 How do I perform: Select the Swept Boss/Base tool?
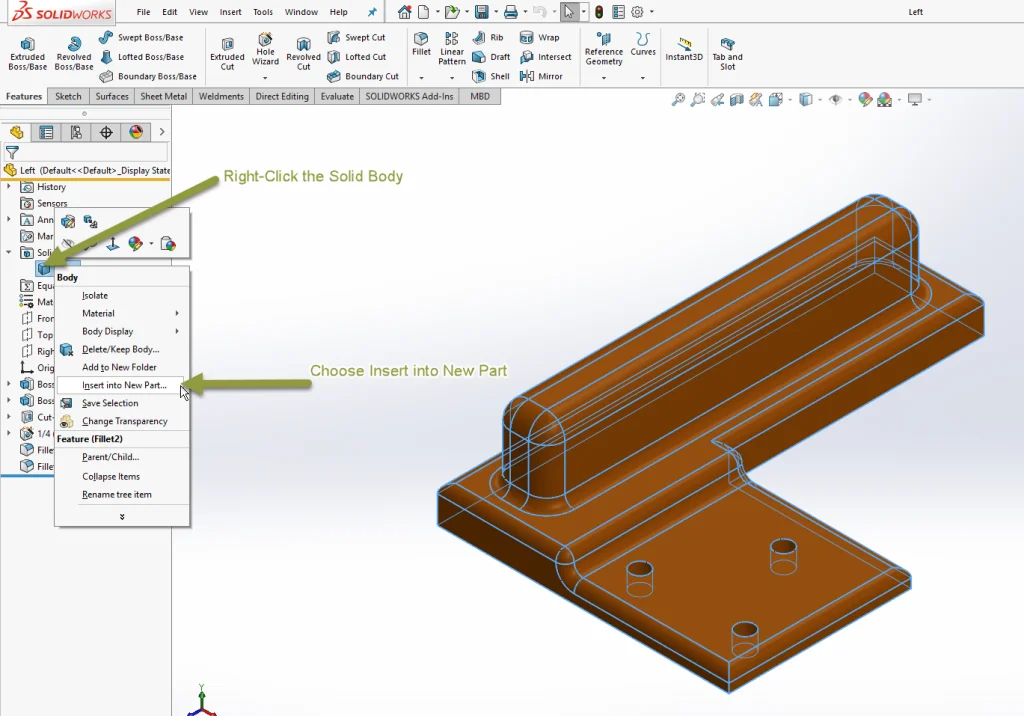pyautogui.click(x=145, y=38)
